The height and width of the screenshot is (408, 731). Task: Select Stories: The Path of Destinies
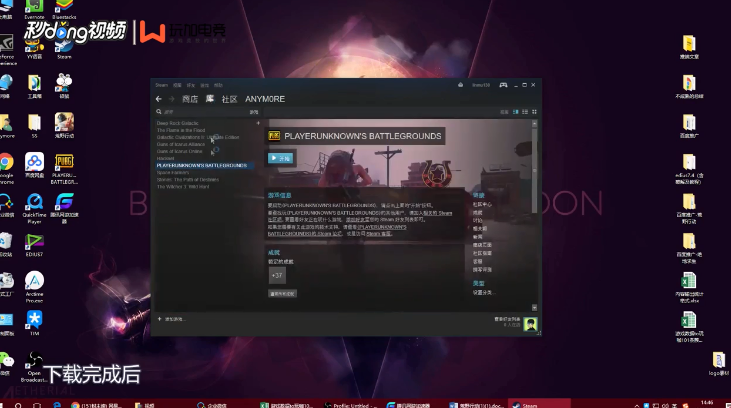pyautogui.click(x=188, y=180)
